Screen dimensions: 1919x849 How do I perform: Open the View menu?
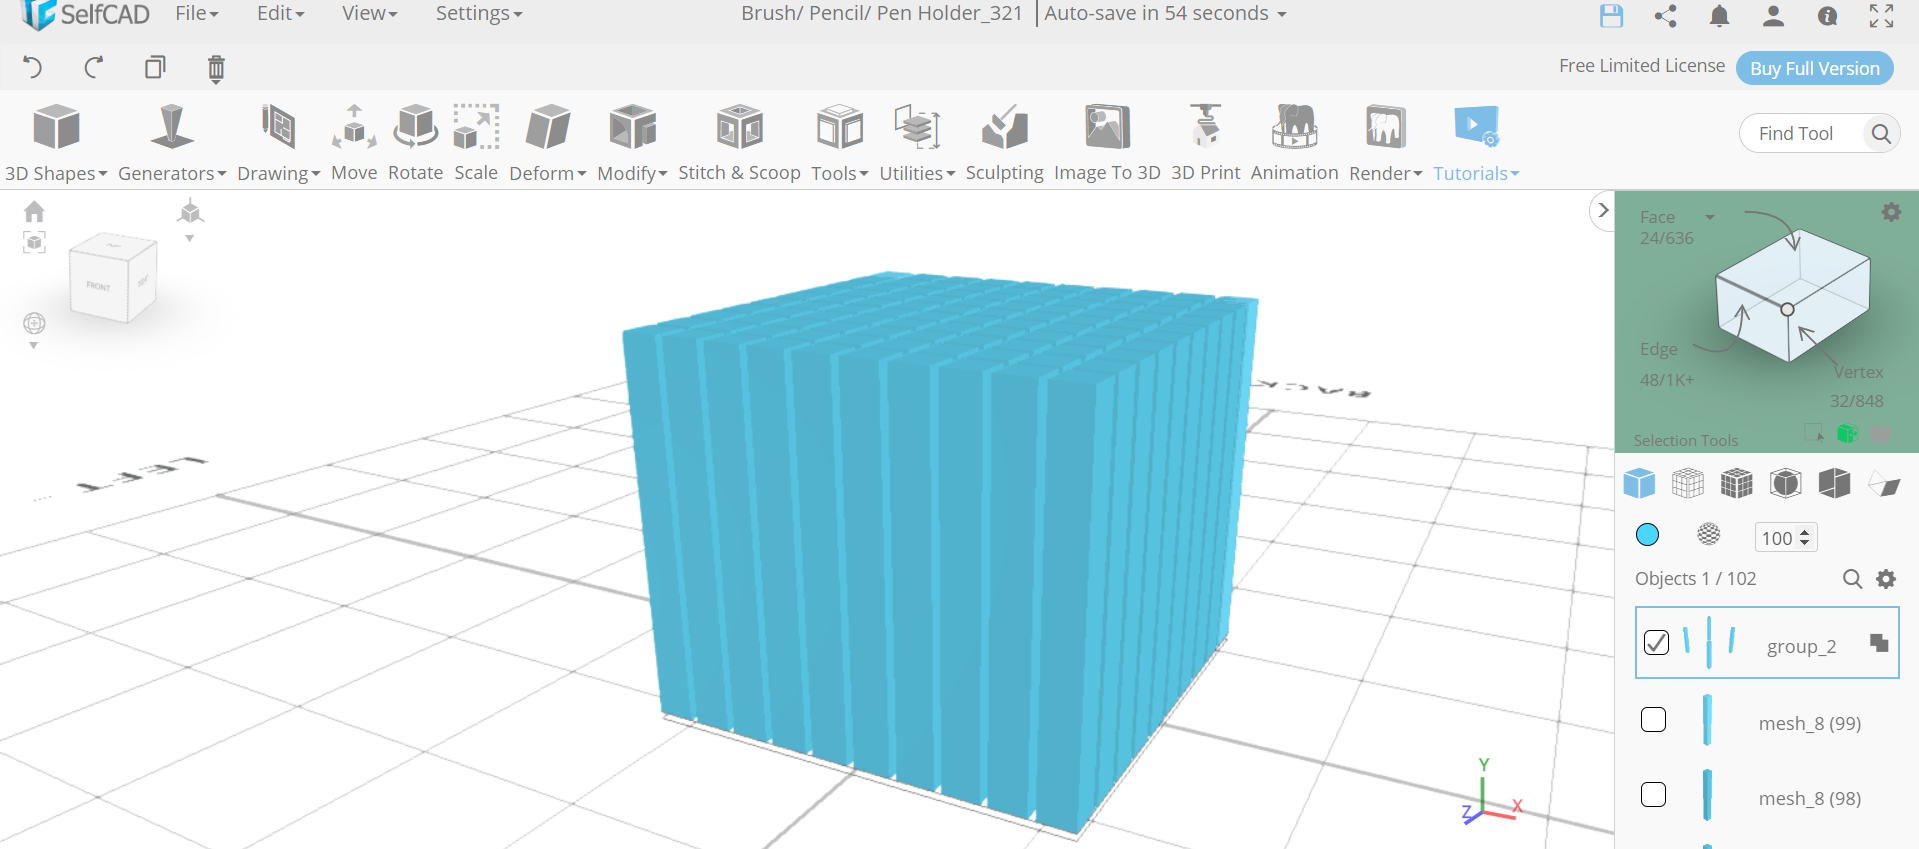click(370, 14)
